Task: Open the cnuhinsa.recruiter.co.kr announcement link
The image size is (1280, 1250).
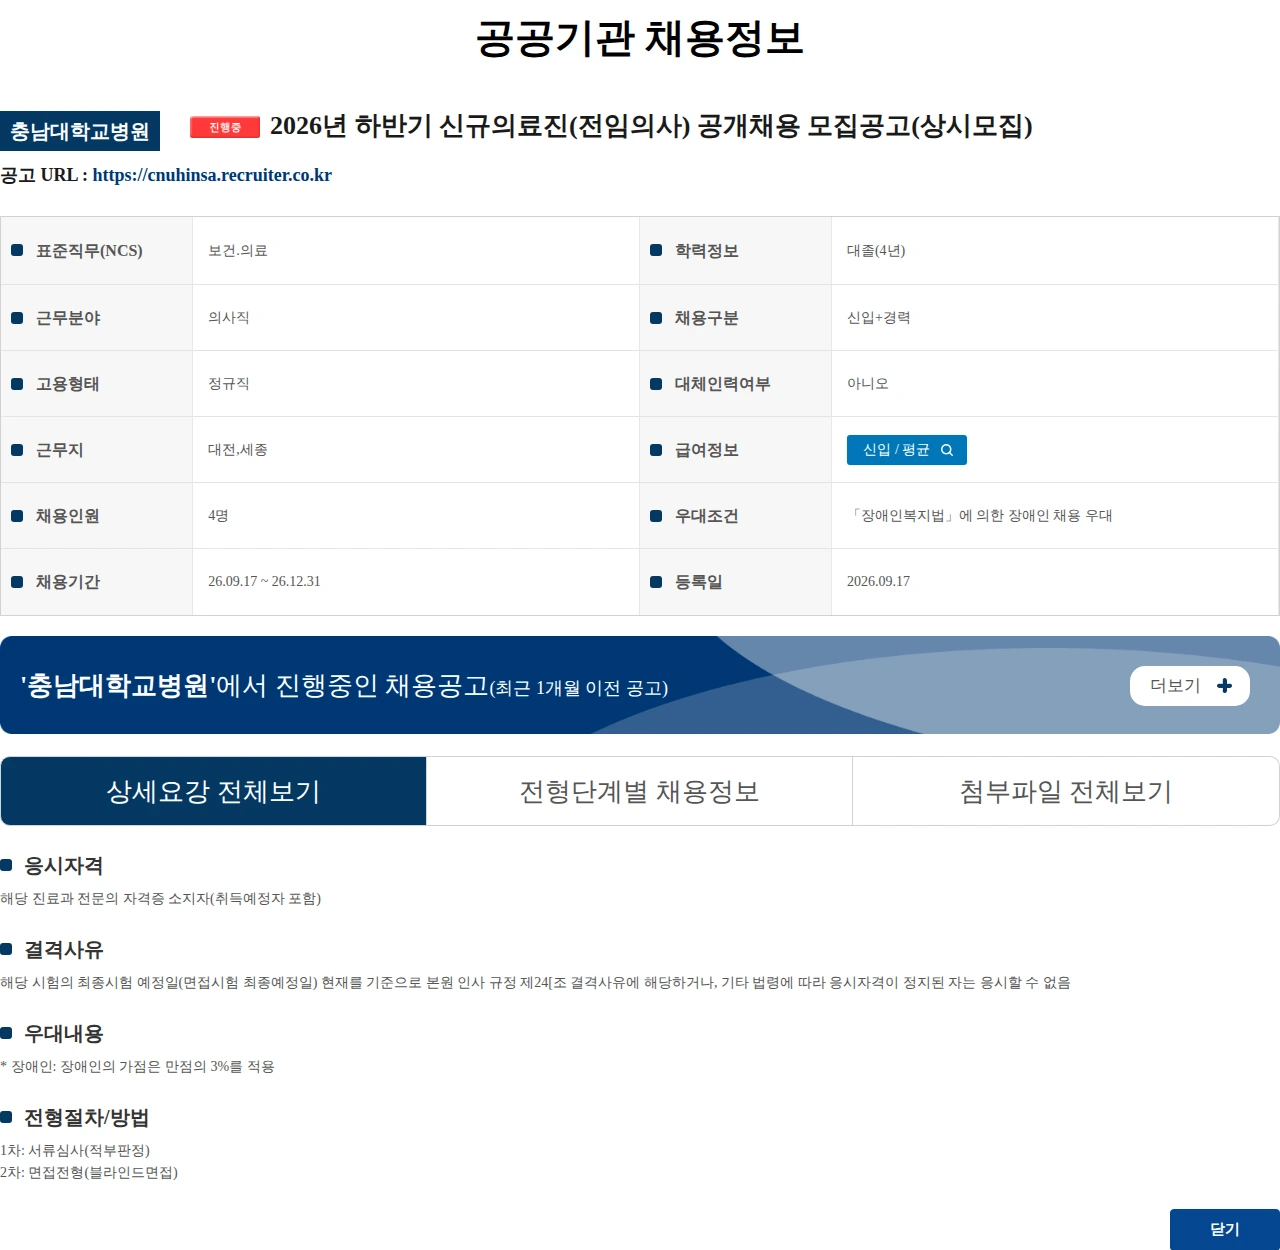Action: click(x=212, y=175)
